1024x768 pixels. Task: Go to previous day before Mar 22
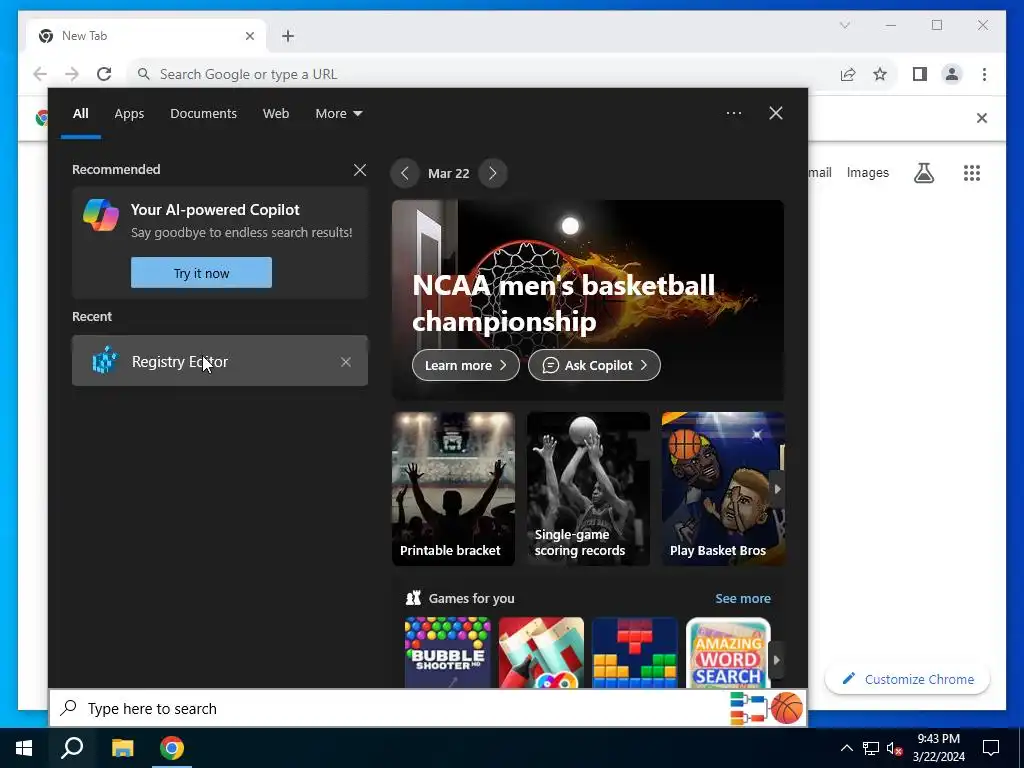pos(405,173)
